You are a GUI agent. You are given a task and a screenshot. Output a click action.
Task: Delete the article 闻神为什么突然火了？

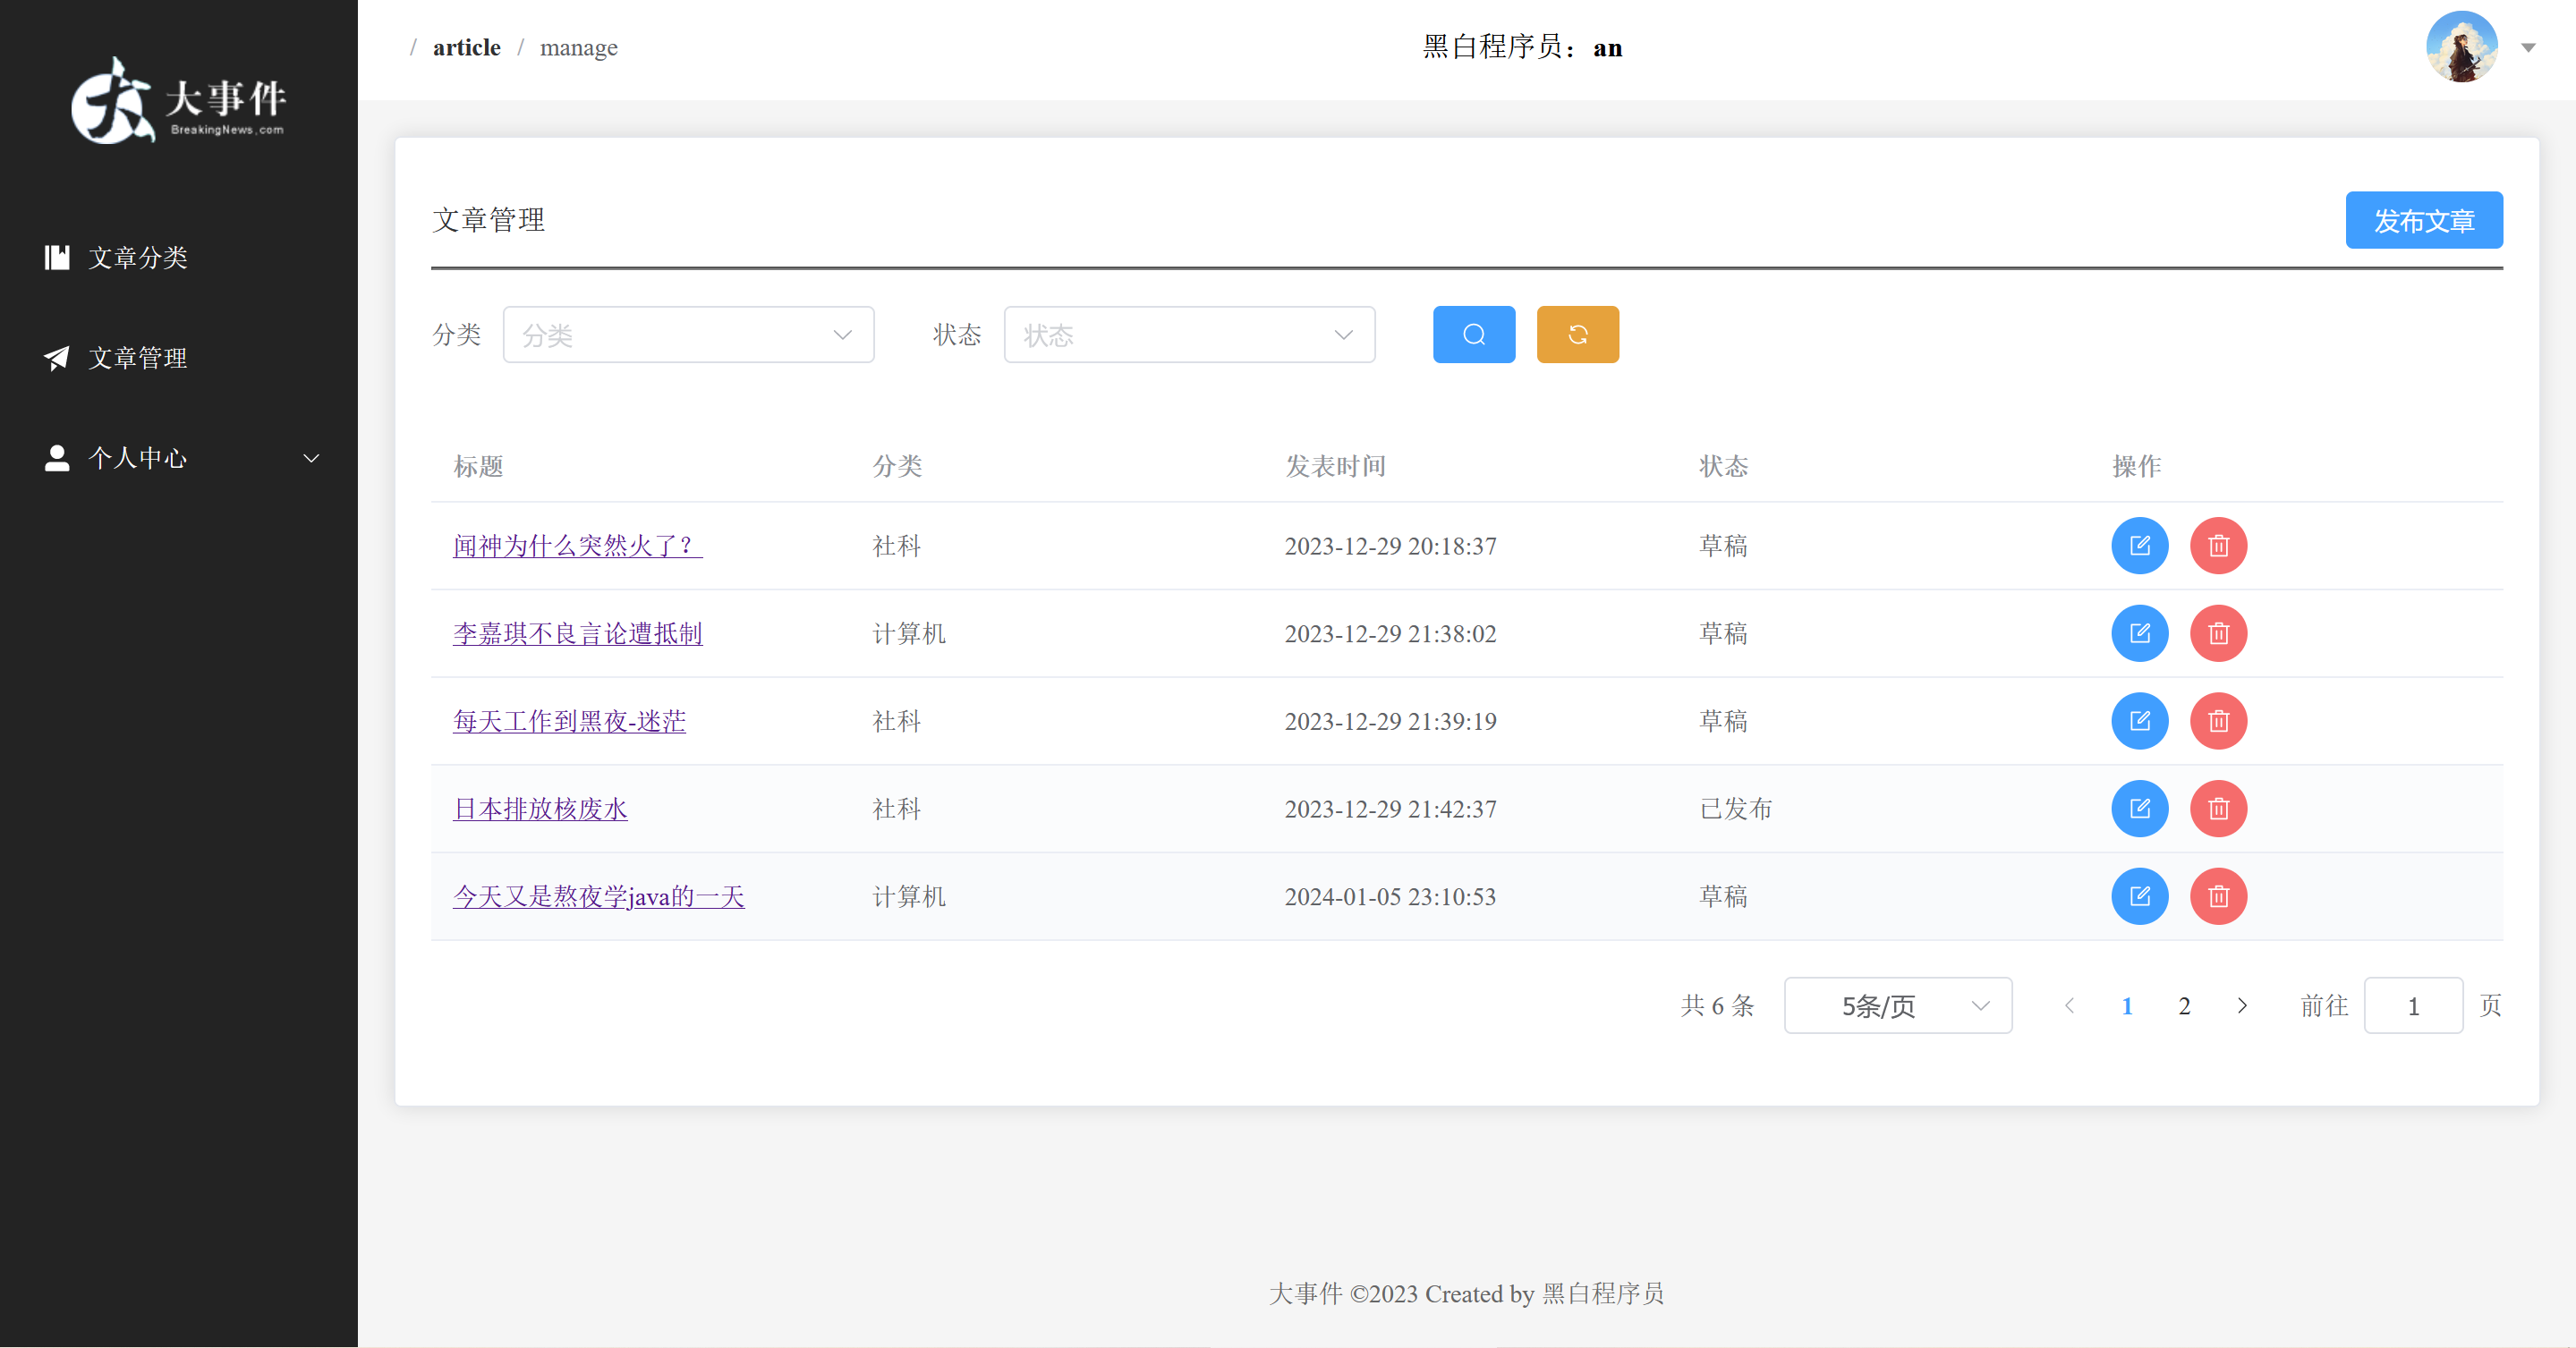(2218, 546)
